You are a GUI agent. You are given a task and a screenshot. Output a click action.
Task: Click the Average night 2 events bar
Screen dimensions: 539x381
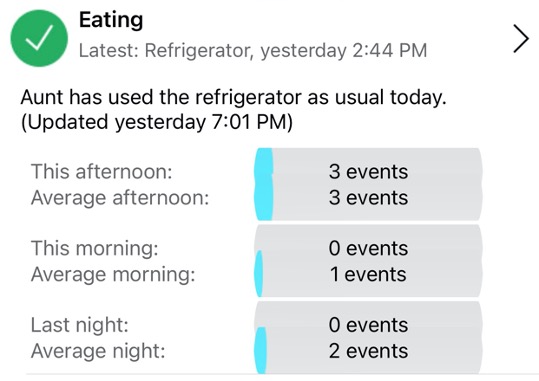pos(368,351)
